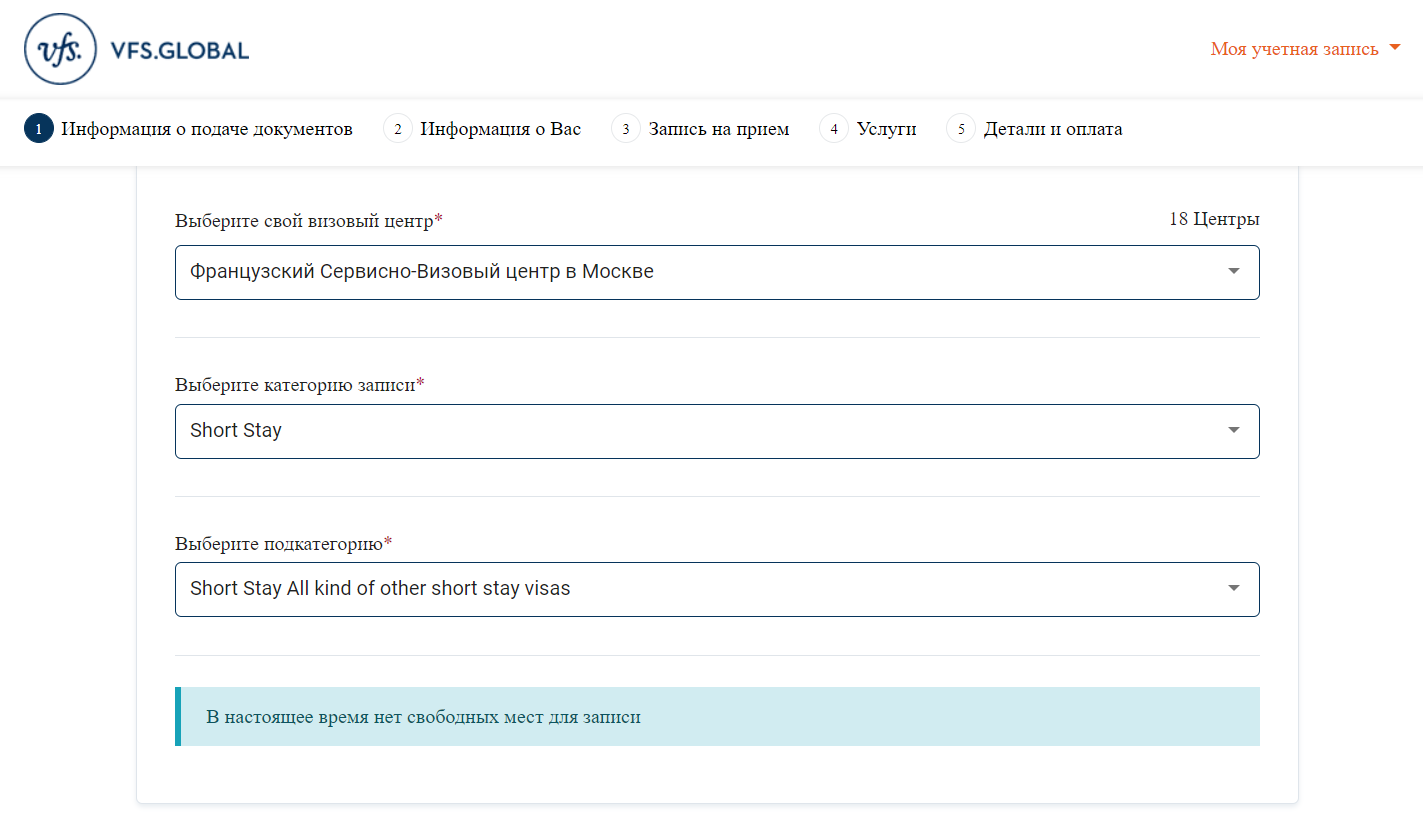Image resolution: width=1423 pixels, height=820 pixels.
Task: Click the VFS Global logo
Action: tap(137, 49)
